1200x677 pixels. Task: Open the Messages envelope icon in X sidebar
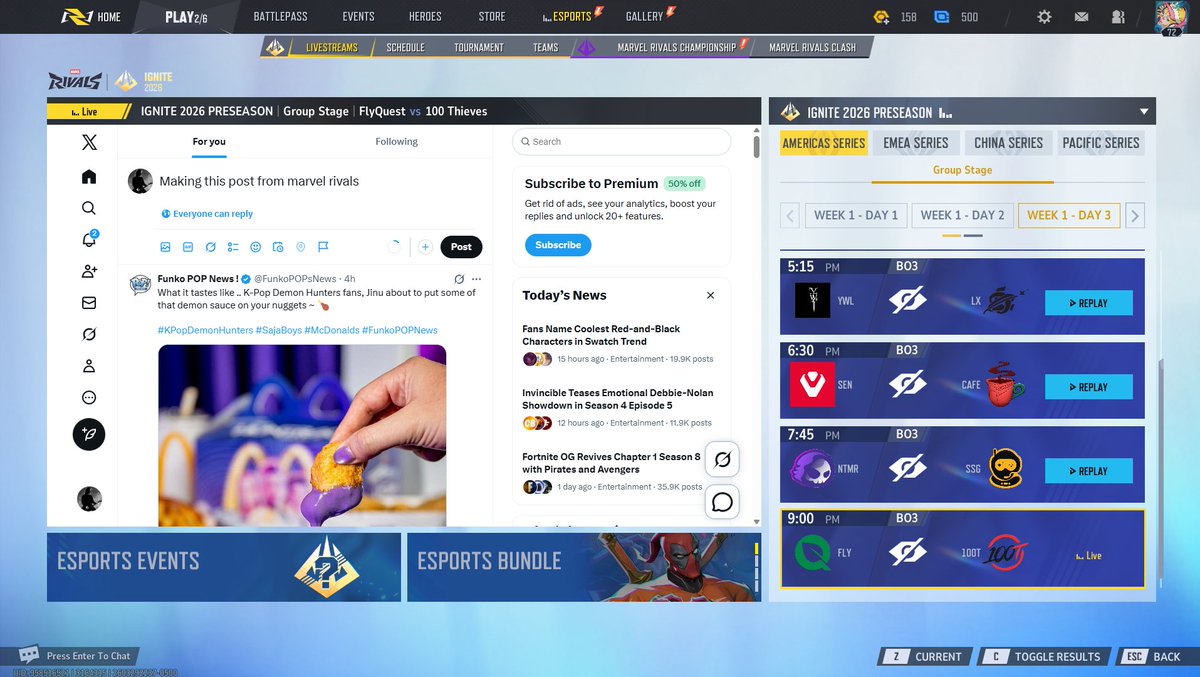89,302
